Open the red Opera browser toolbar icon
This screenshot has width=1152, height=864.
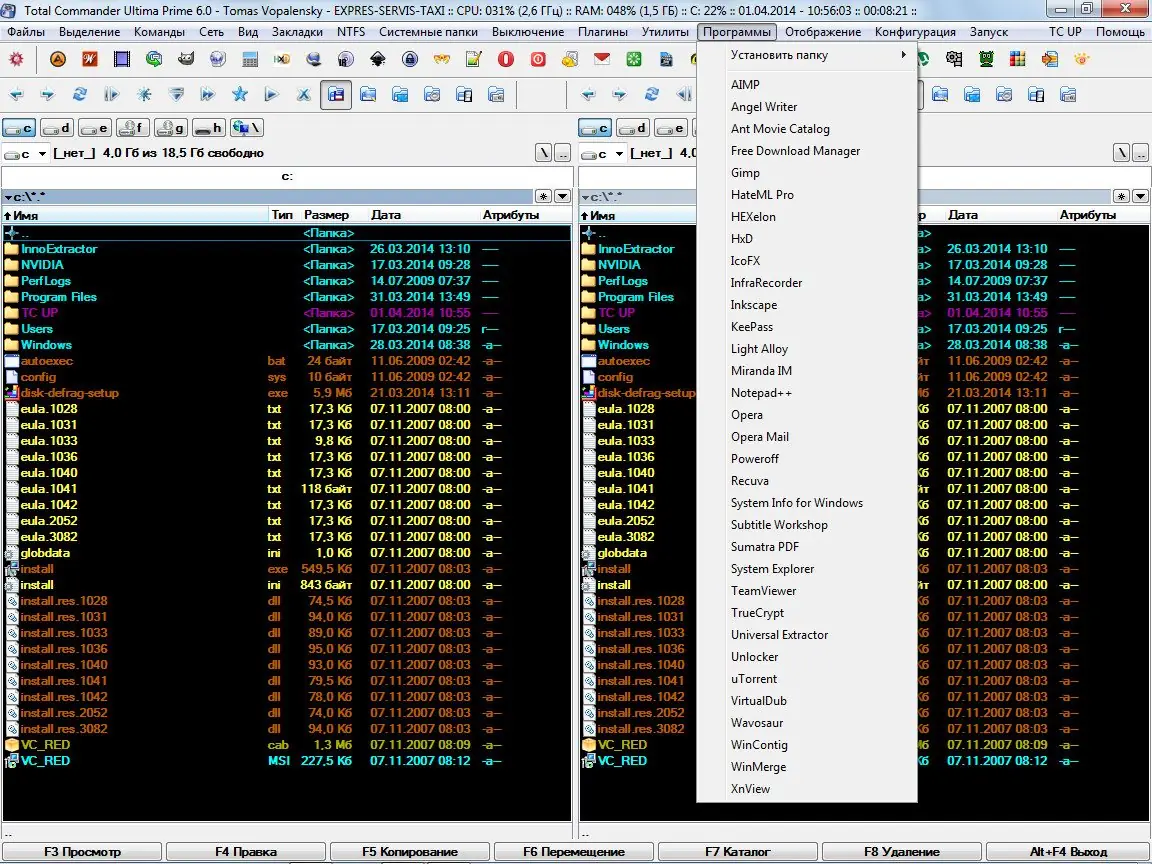coord(506,59)
